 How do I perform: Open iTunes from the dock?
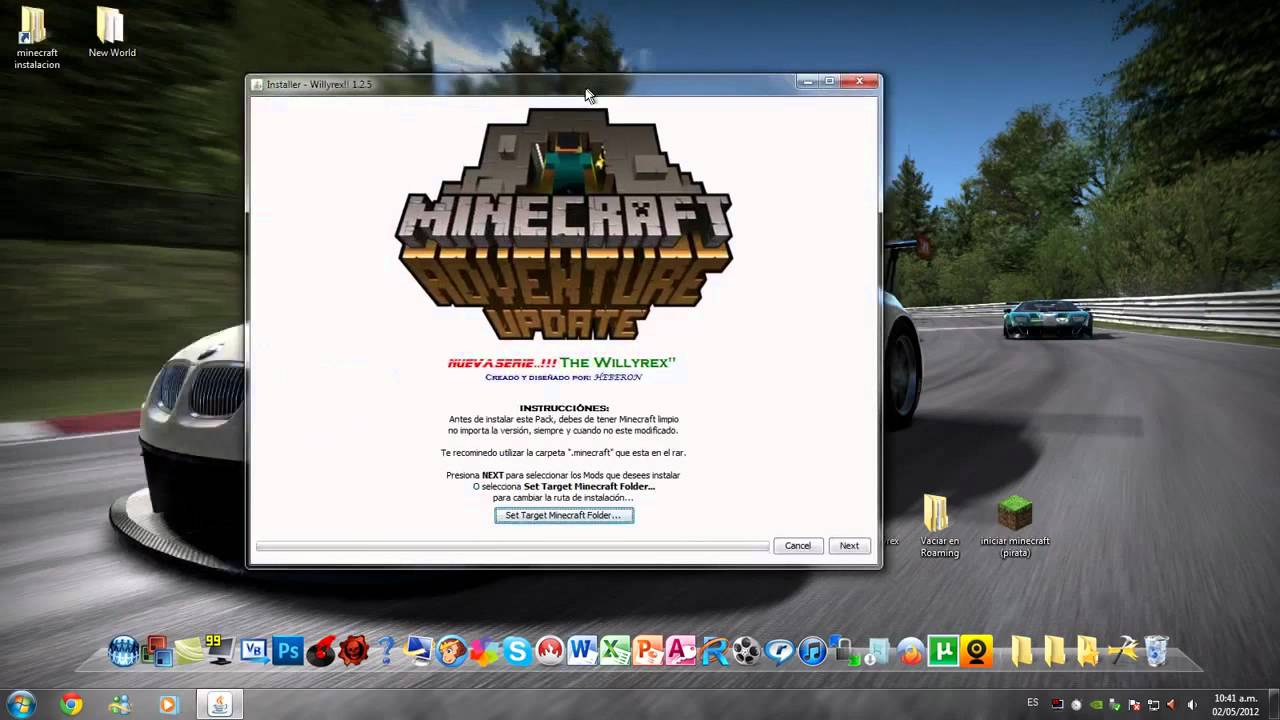(812, 652)
